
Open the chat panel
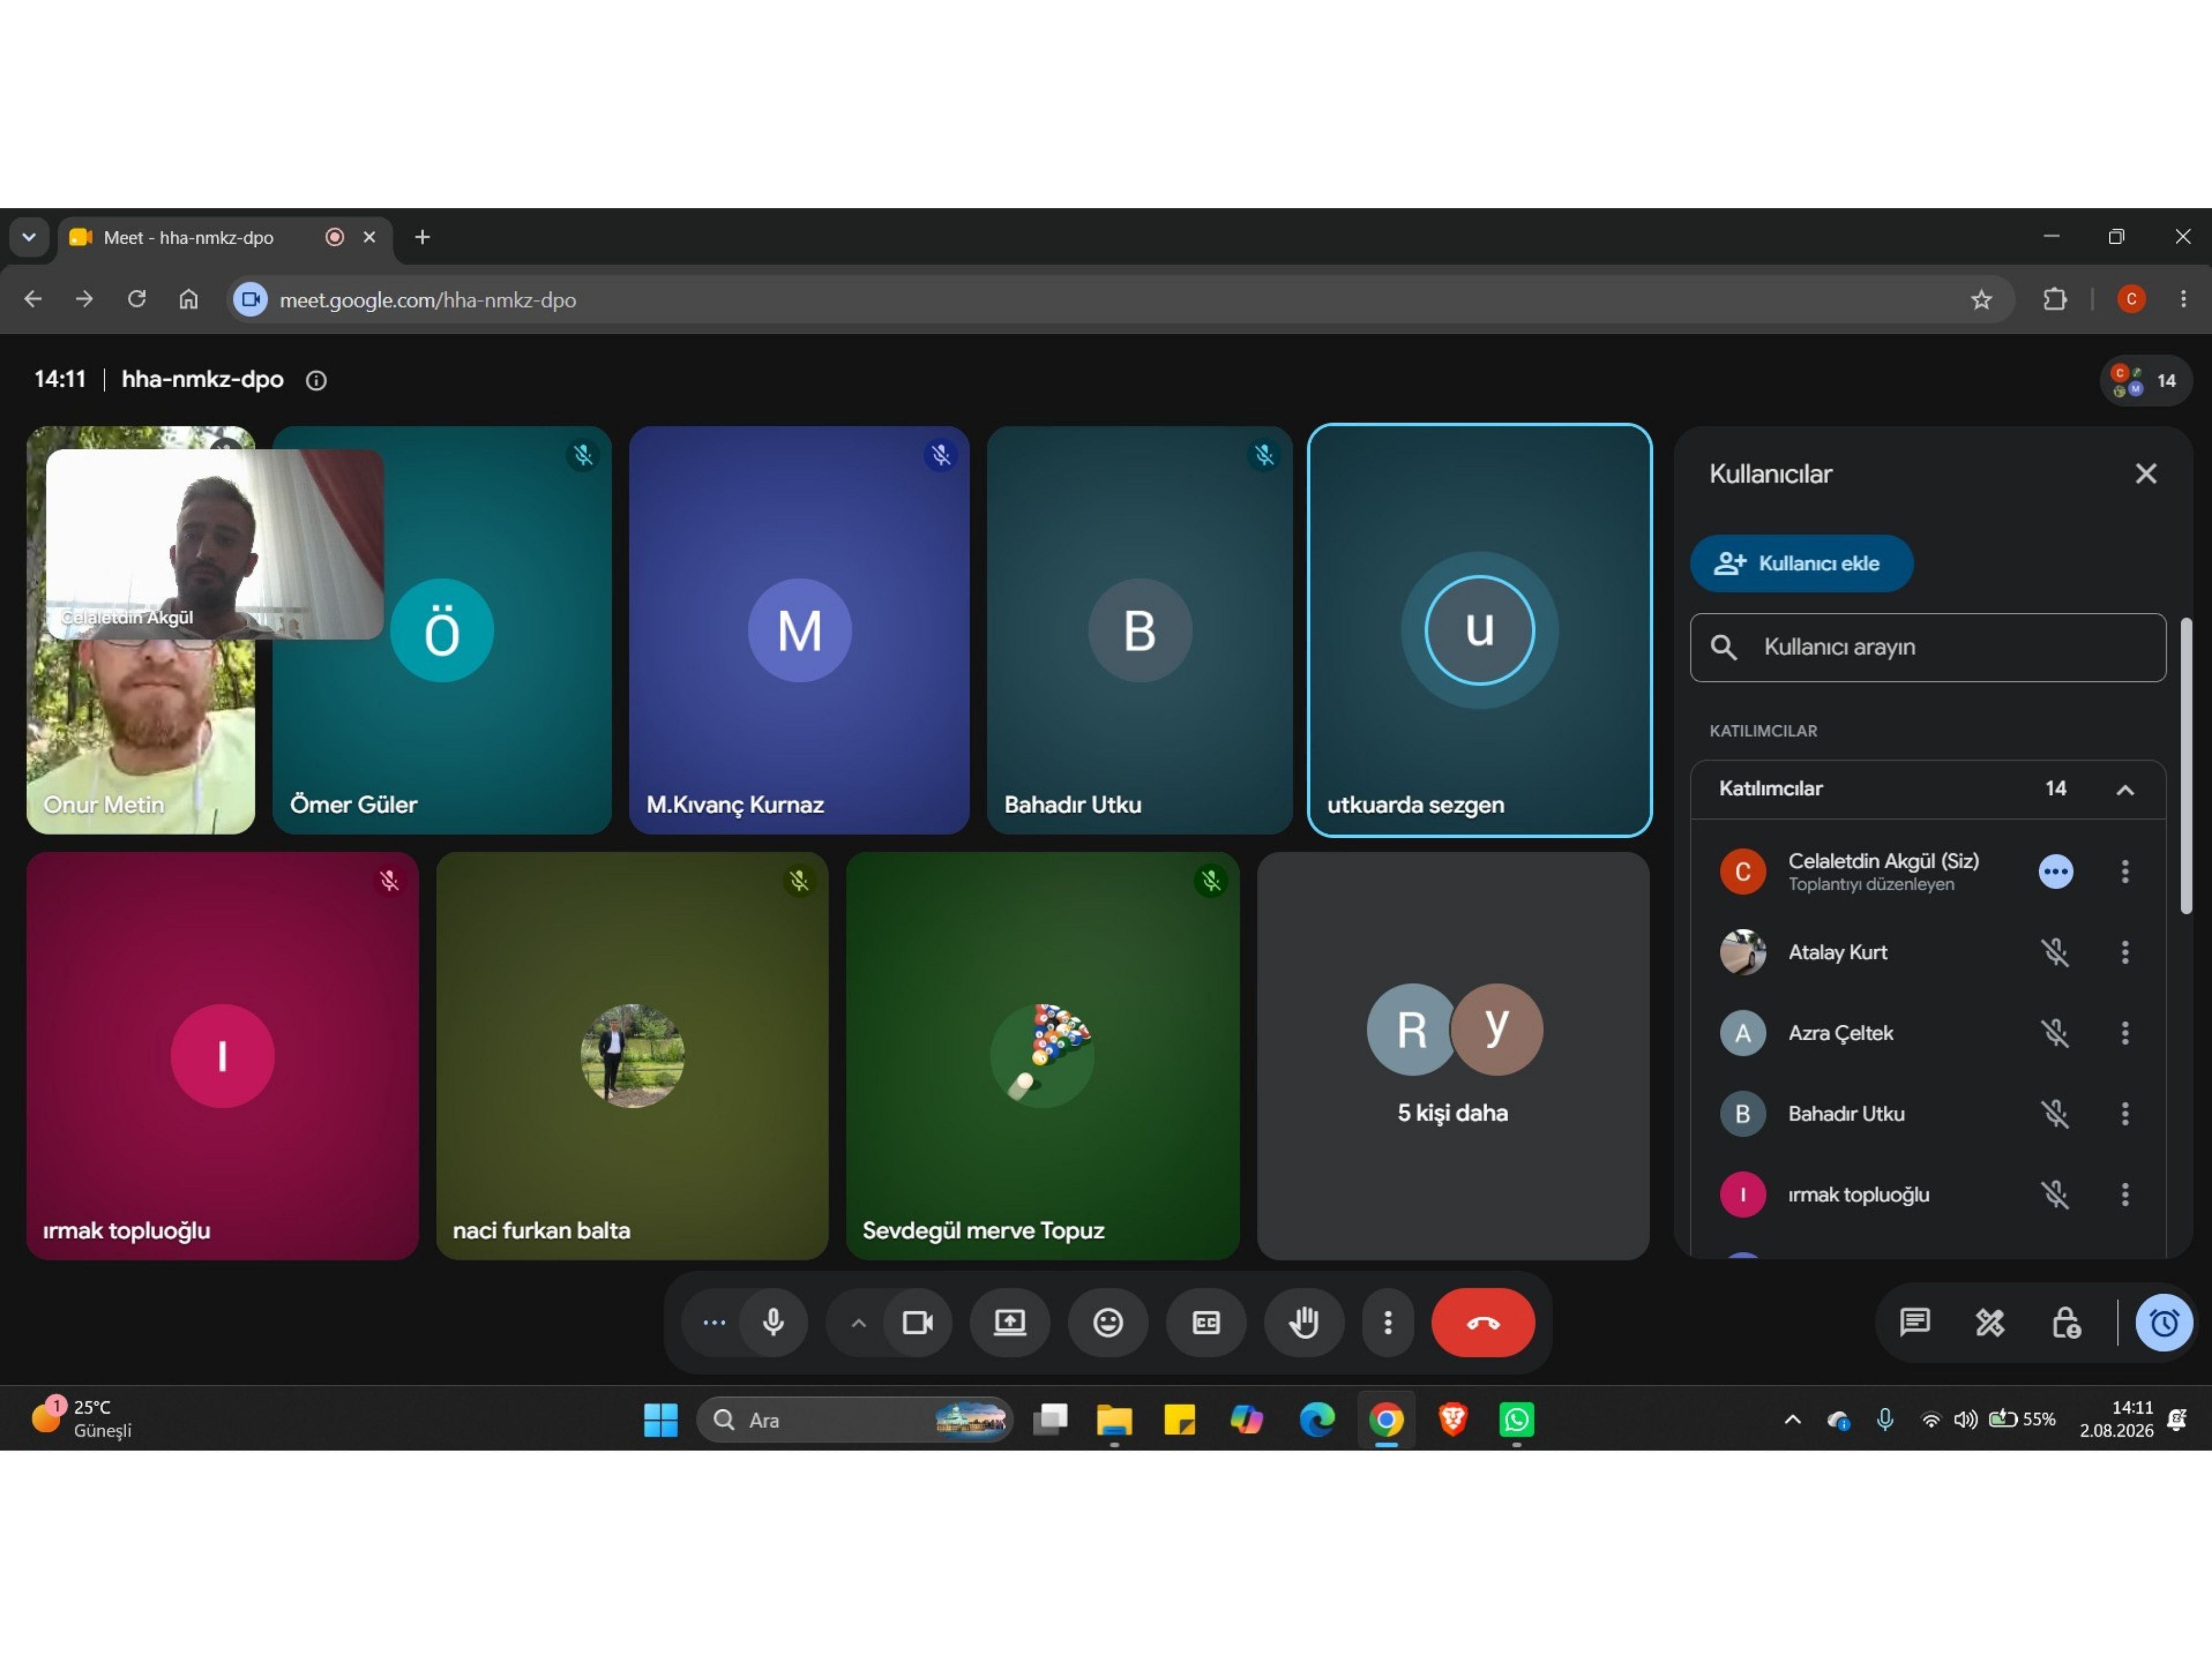pos(1914,1322)
